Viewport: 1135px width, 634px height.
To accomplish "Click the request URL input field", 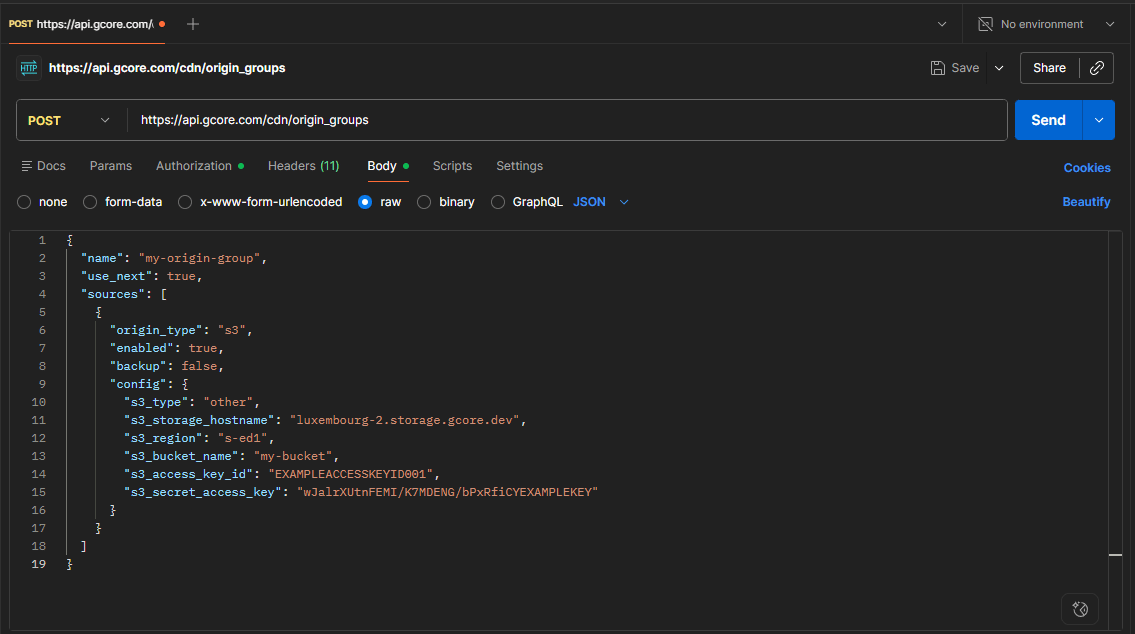I will (x=568, y=120).
